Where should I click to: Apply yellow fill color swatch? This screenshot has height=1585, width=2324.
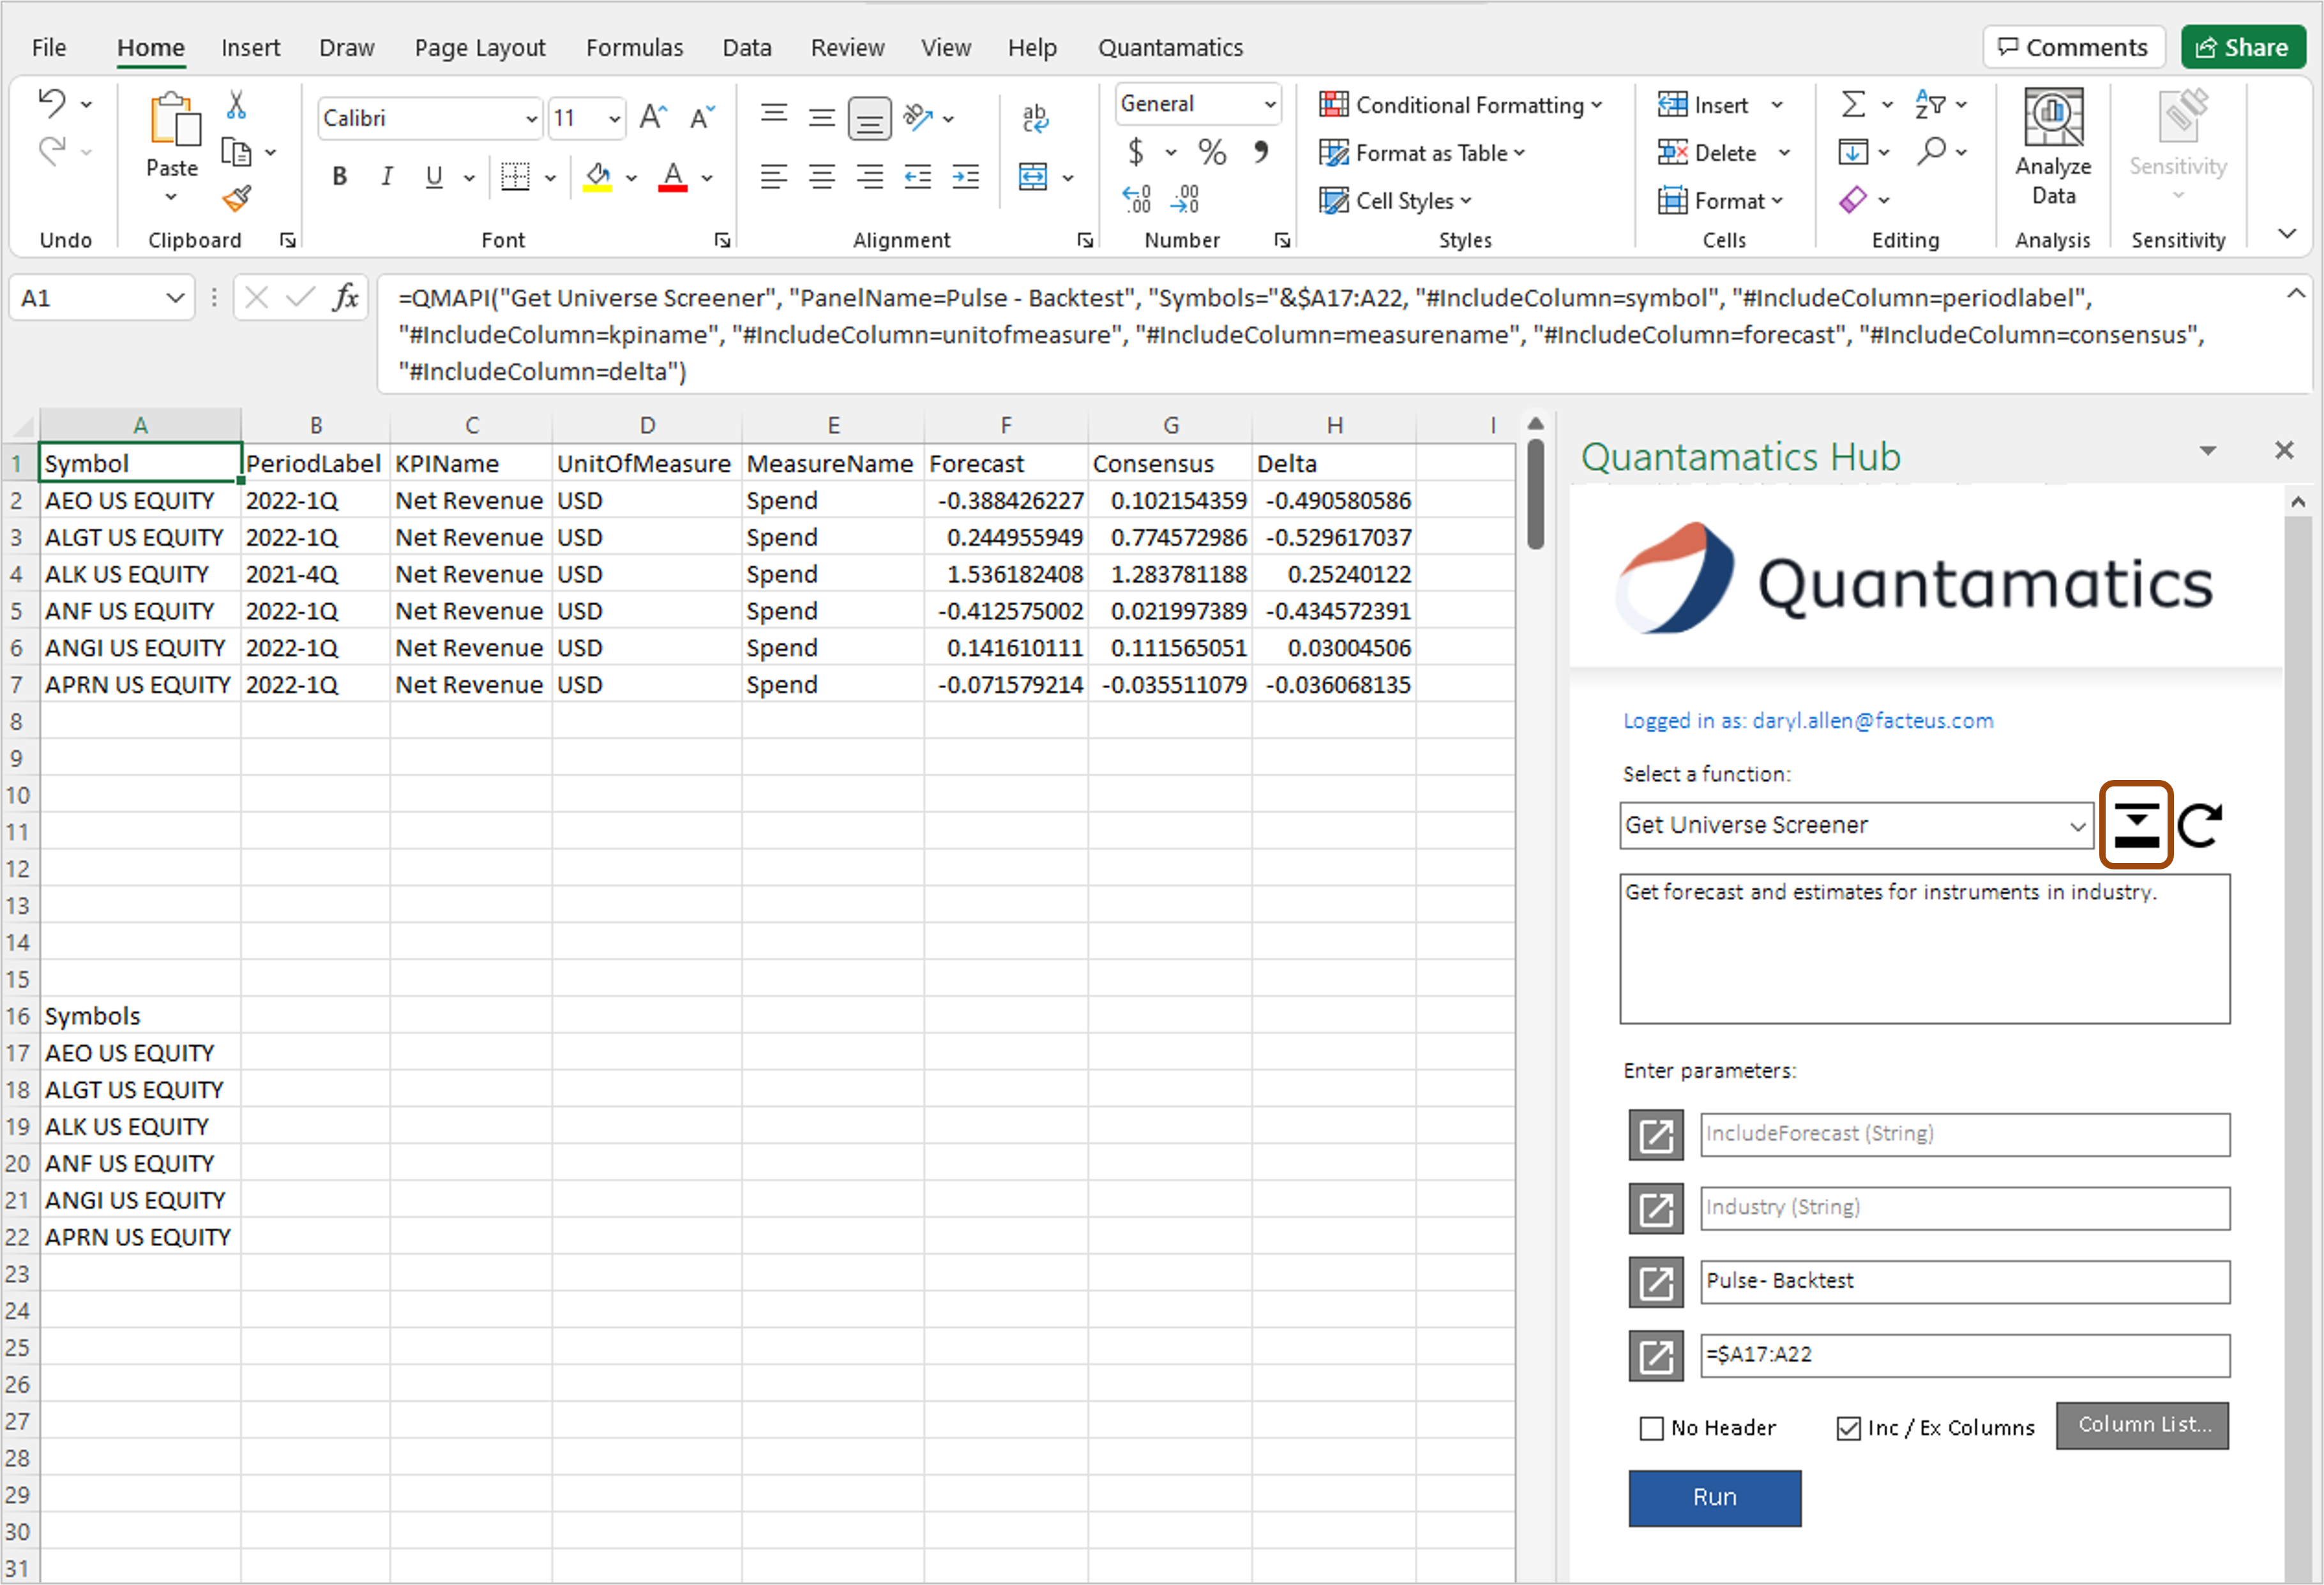pyautogui.click(x=598, y=179)
